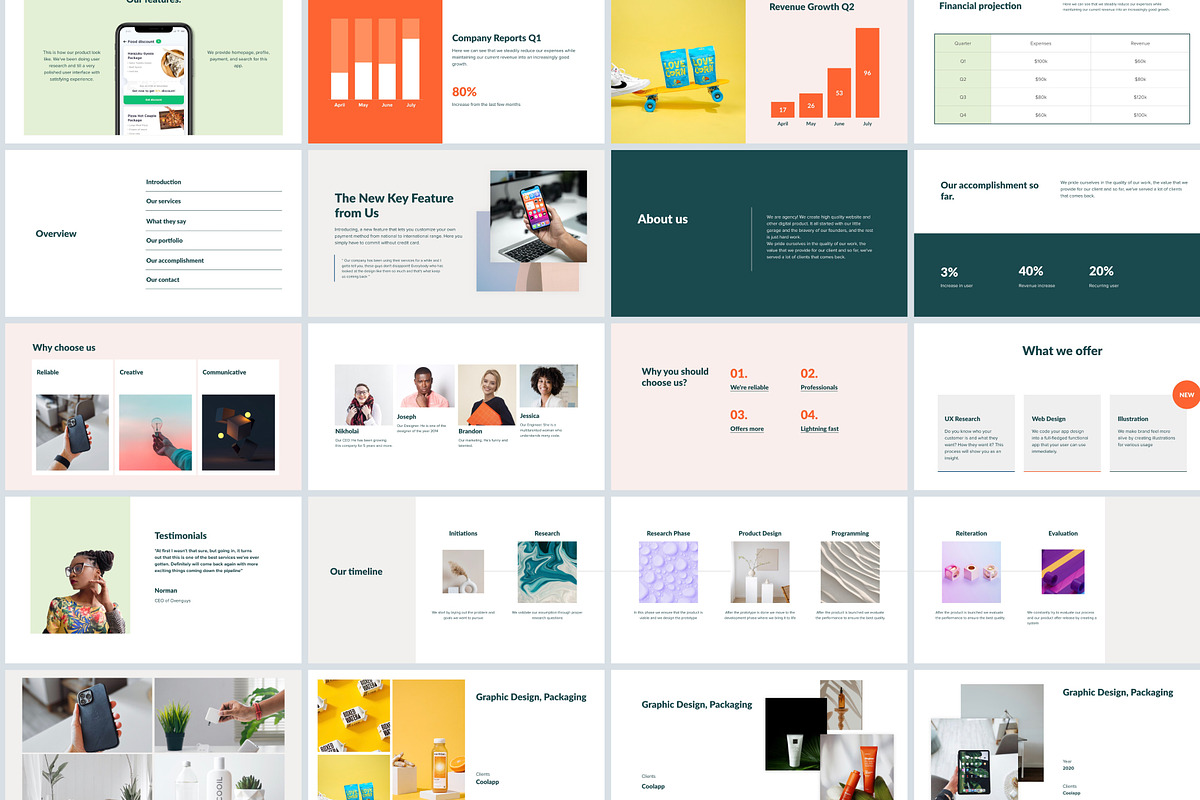Select Jessica's team photo
The width and height of the screenshot is (1200, 800).
coord(548,386)
